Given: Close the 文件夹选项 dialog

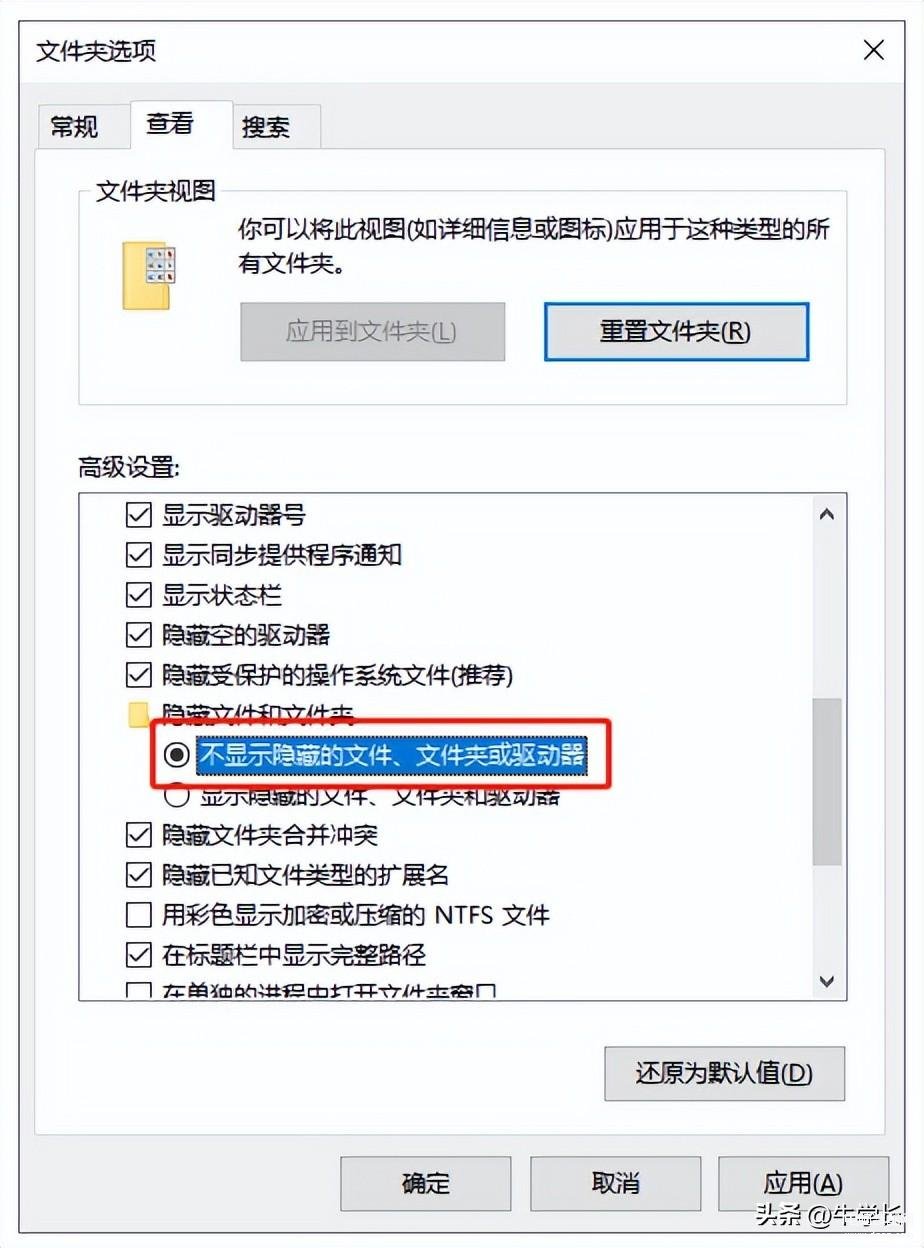Looking at the screenshot, I should point(873,50).
